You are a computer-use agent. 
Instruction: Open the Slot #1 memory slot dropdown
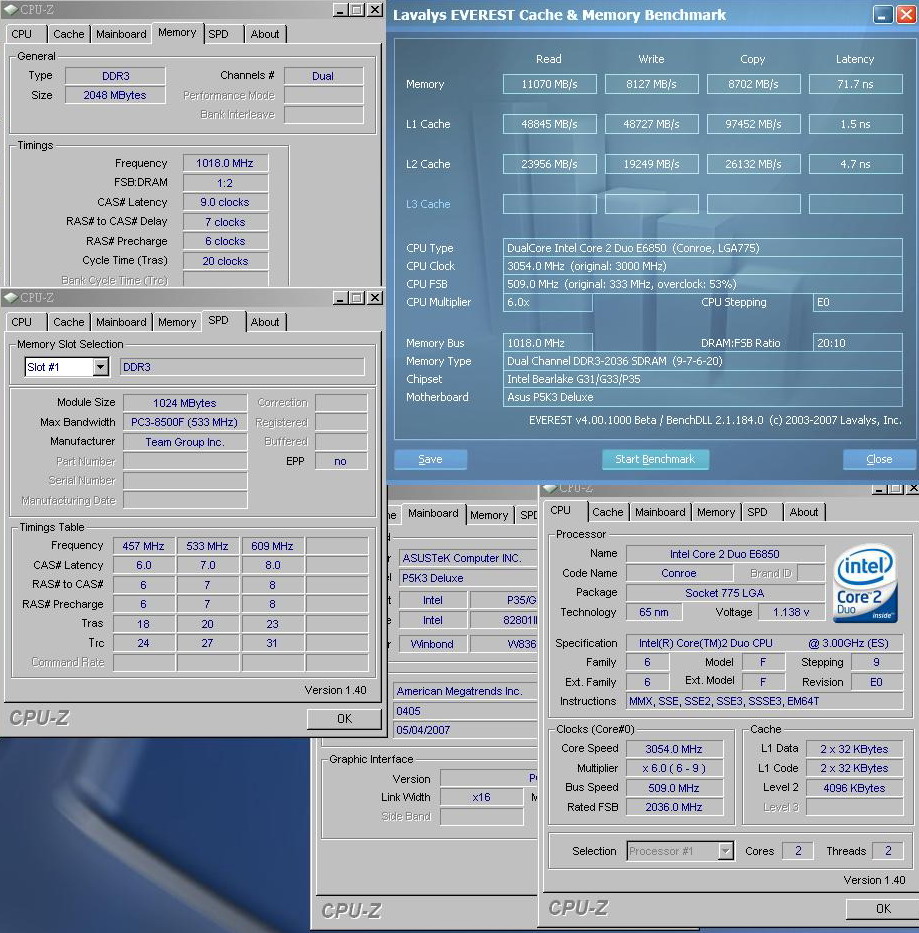(x=101, y=367)
